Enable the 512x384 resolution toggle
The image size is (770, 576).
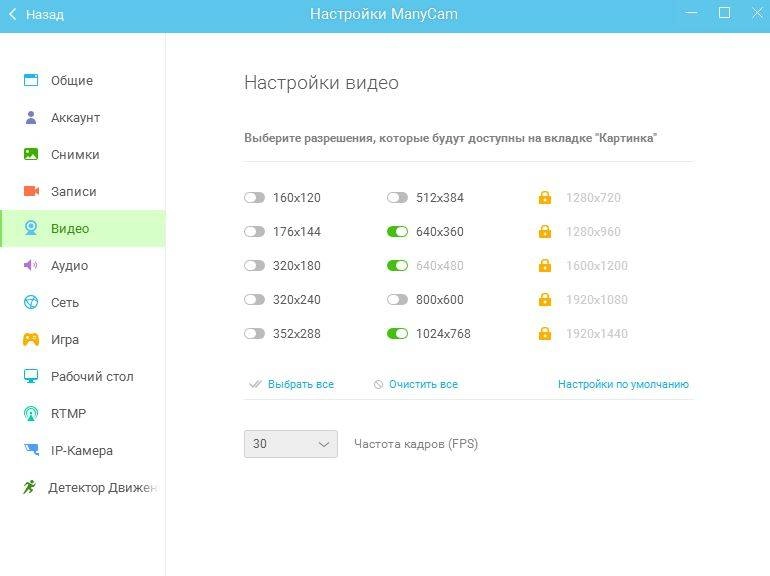point(397,197)
